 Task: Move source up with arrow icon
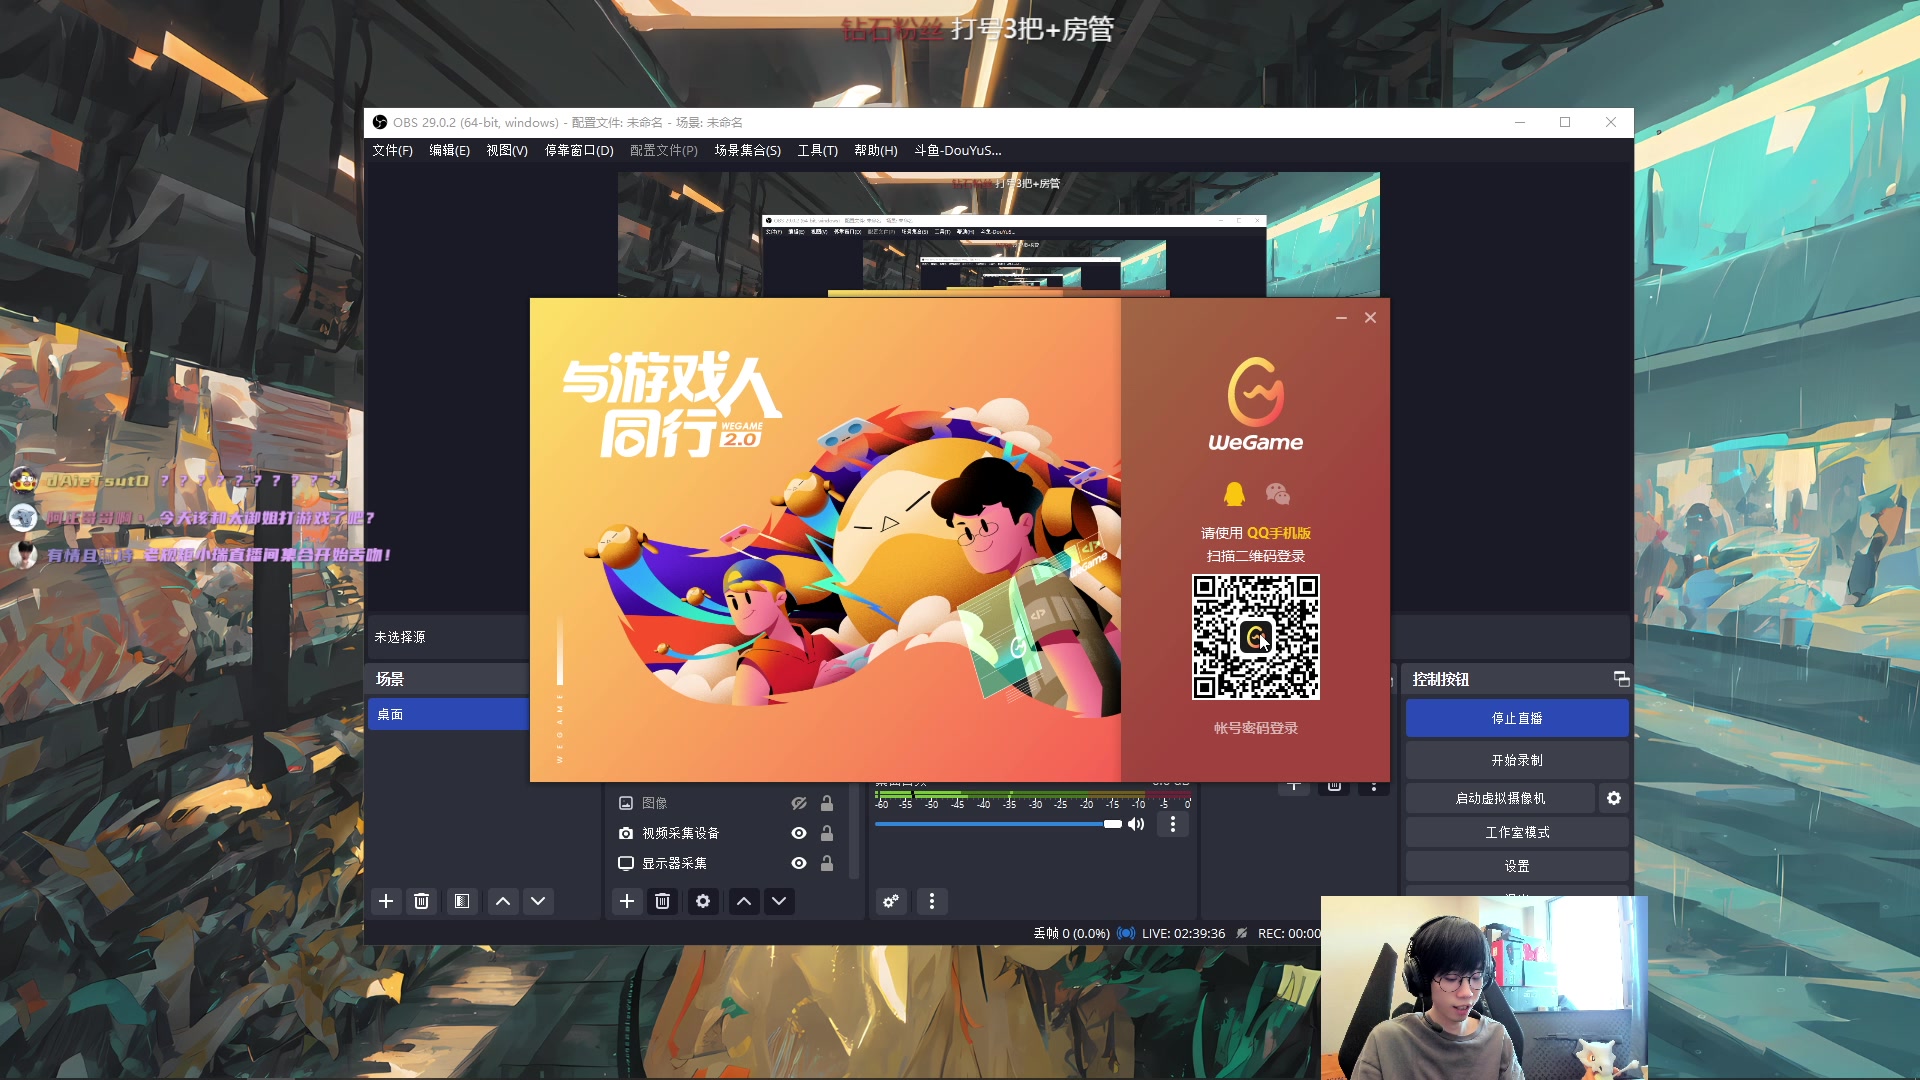744,901
